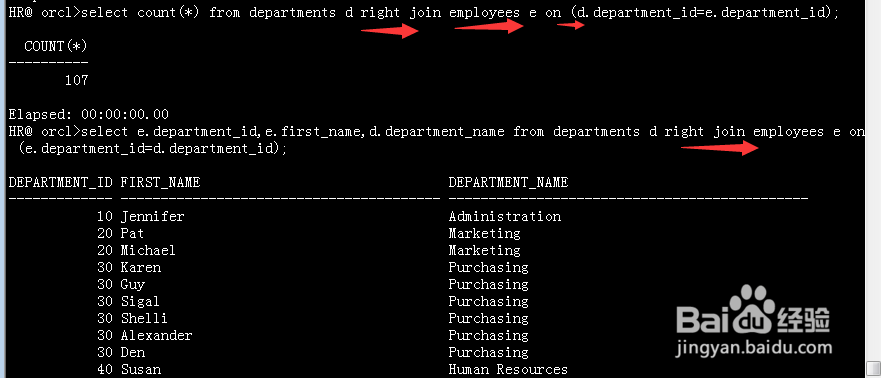The height and width of the screenshot is (378, 881).
Task: Click department id 20 in Pat's row
Action: click(105, 233)
